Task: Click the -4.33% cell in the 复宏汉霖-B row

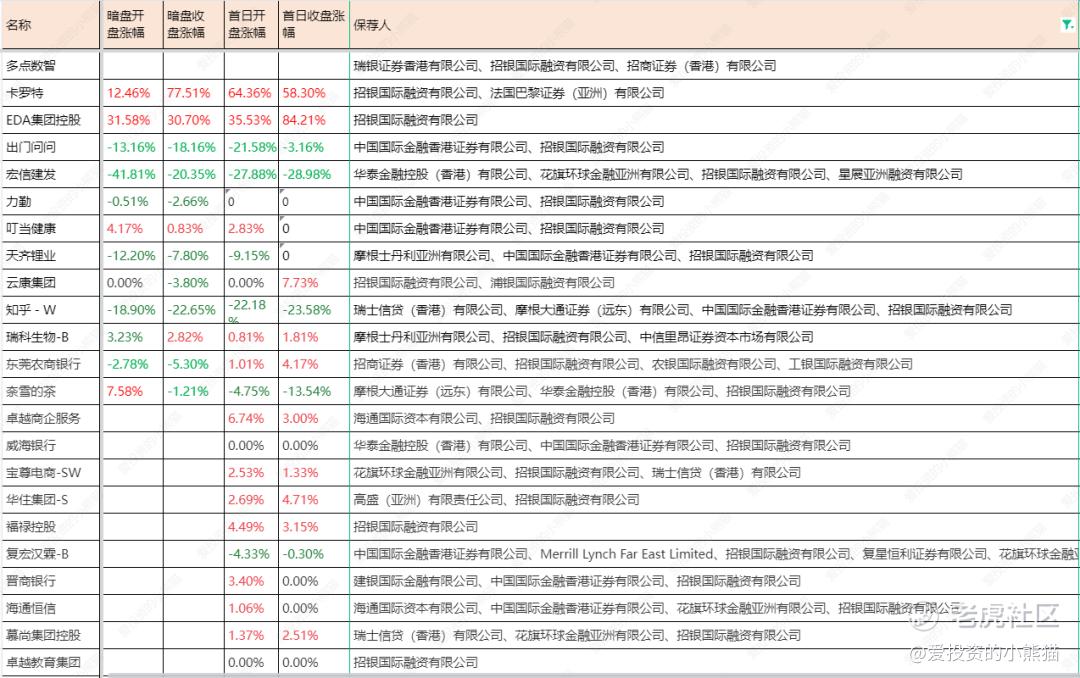Action: tap(251, 554)
